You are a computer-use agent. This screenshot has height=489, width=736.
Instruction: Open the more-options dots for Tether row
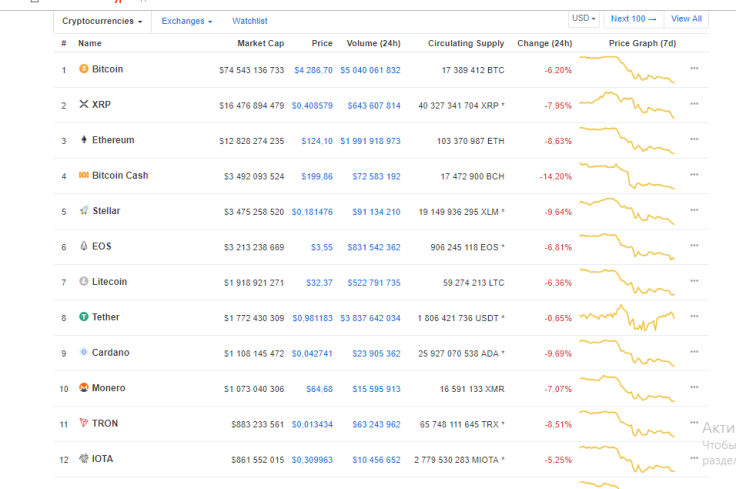point(694,316)
